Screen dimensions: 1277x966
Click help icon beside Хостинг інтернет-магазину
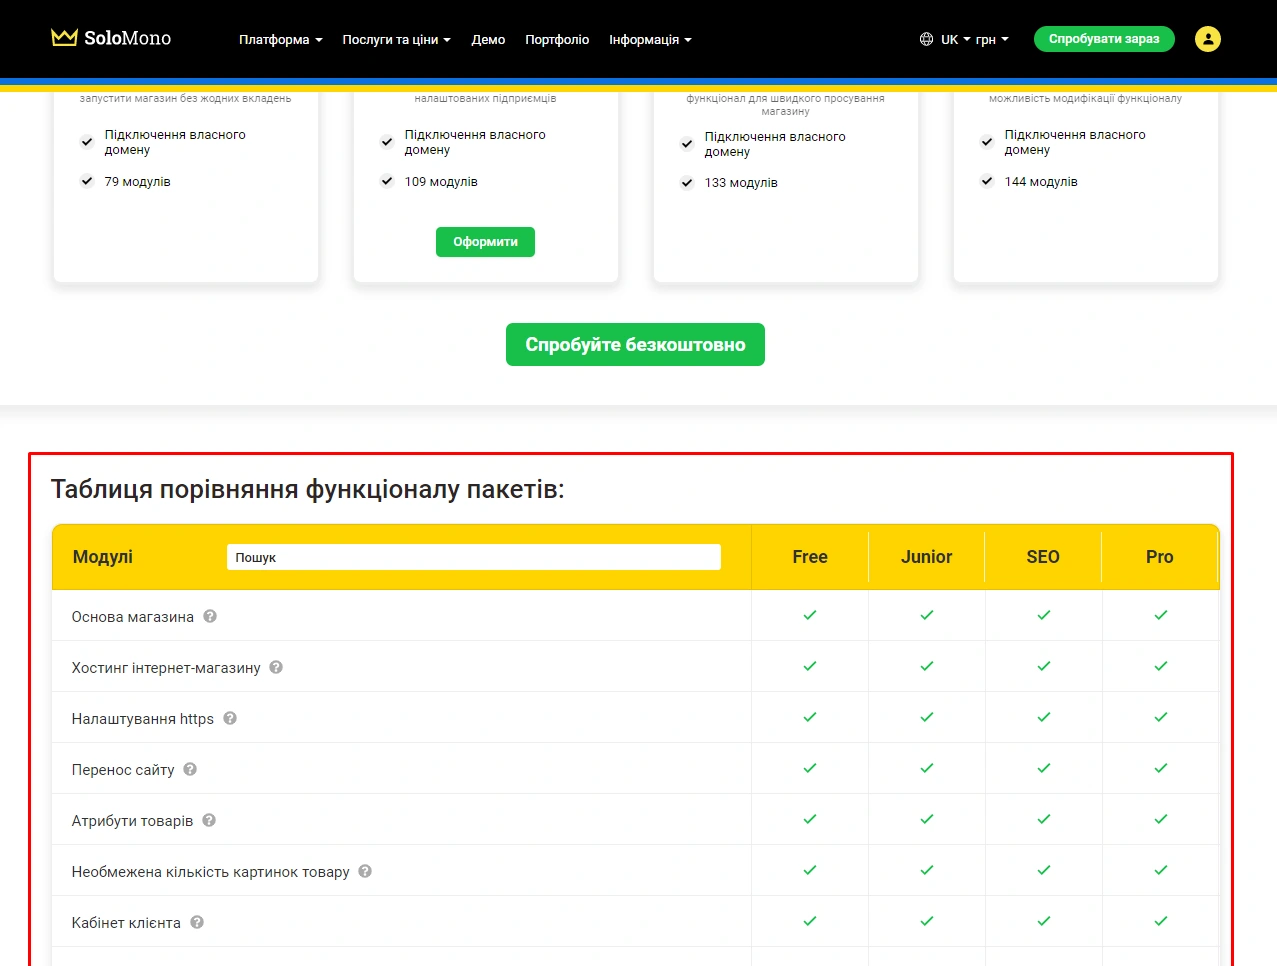click(x=276, y=667)
